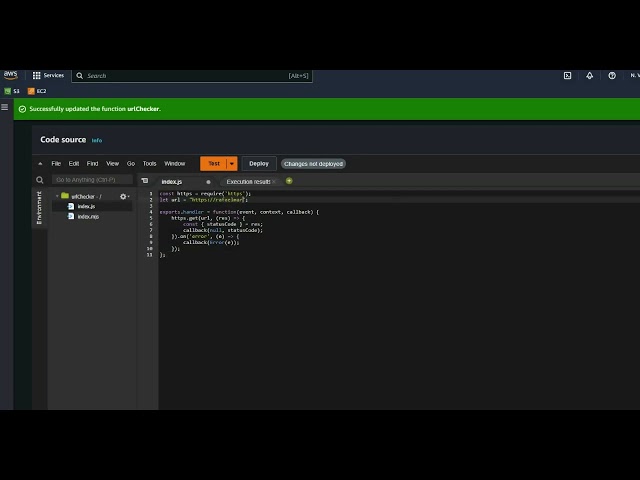Screen dimensions: 640x480
Task: Expand the Test button dropdown arrow
Action: [x=232, y=164]
